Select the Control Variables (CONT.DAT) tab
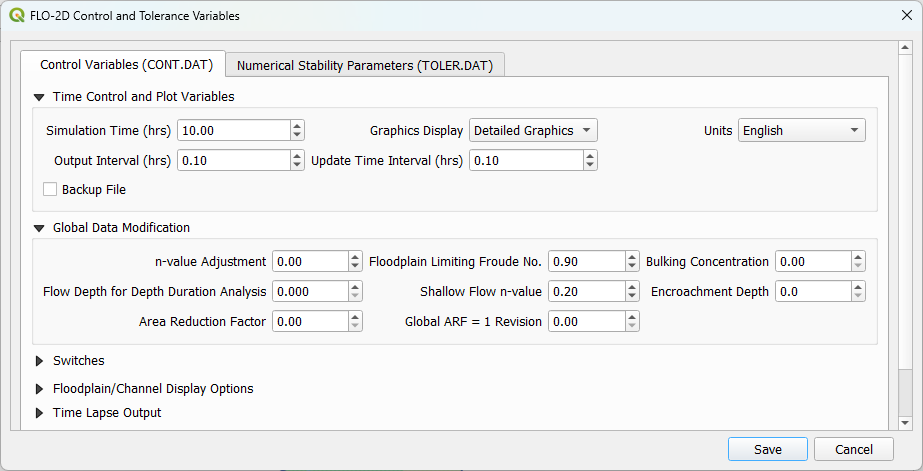923x471 pixels. point(126,65)
